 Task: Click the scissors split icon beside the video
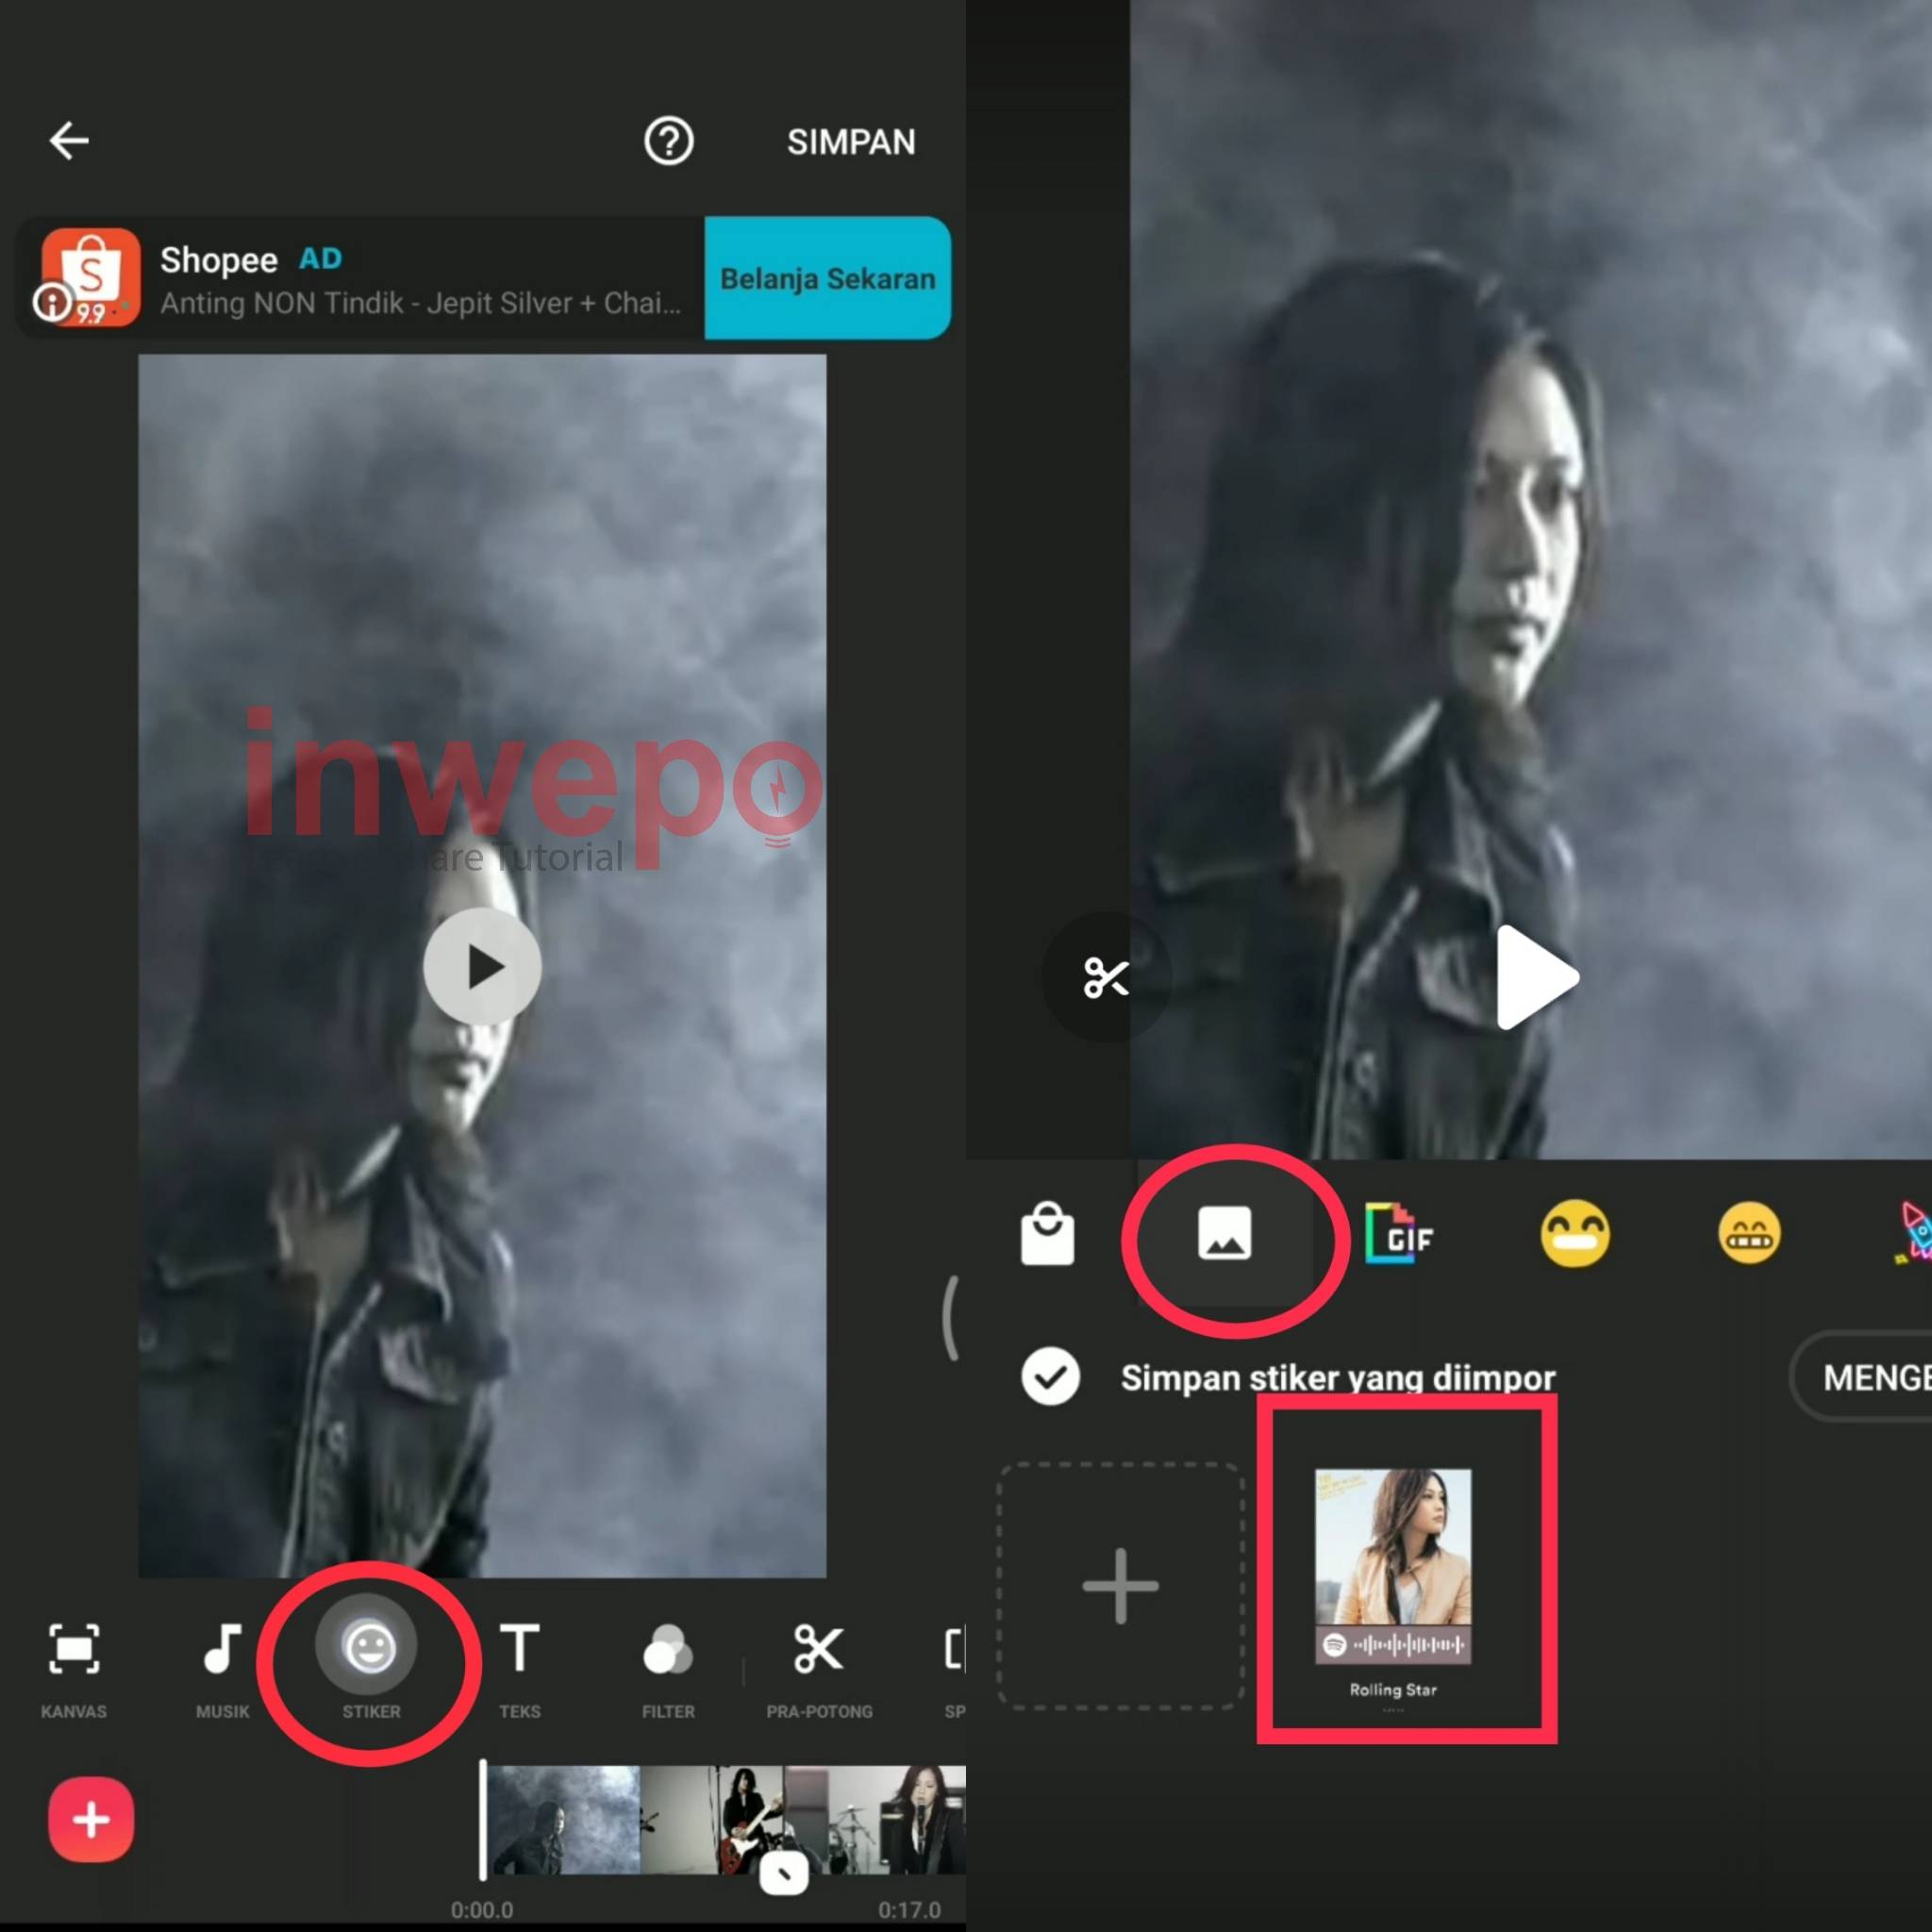[1106, 978]
